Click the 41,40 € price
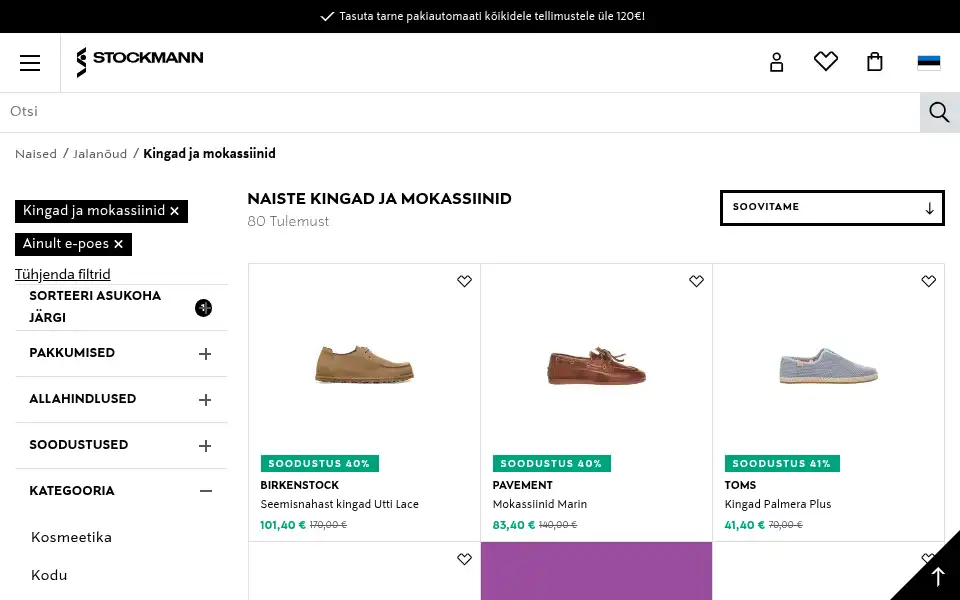This screenshot has width=960, height=600. pyautogui.click(x=744, y=525)
